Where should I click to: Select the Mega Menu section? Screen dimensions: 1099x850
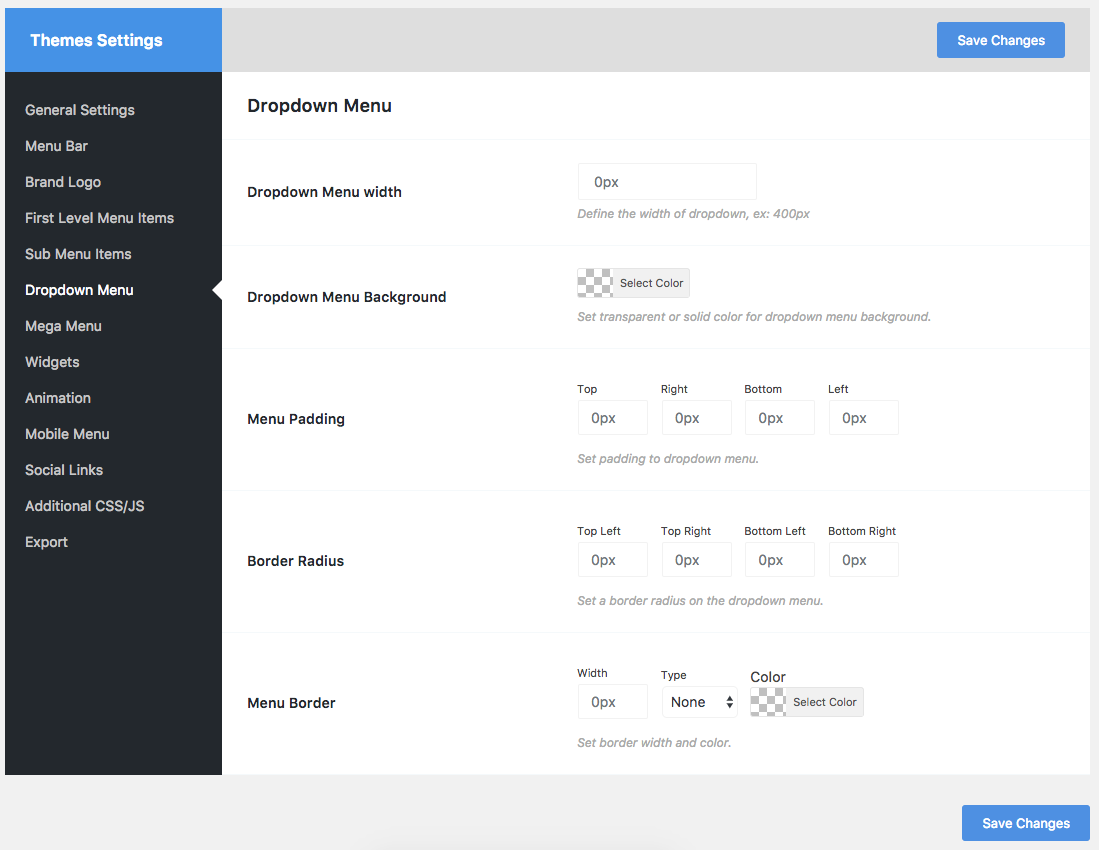[63, 326]
